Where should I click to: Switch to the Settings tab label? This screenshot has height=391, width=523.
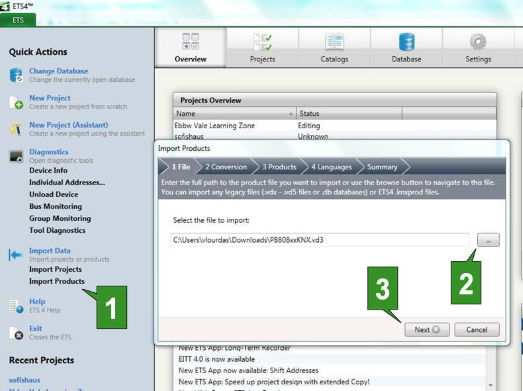point(478,59)
